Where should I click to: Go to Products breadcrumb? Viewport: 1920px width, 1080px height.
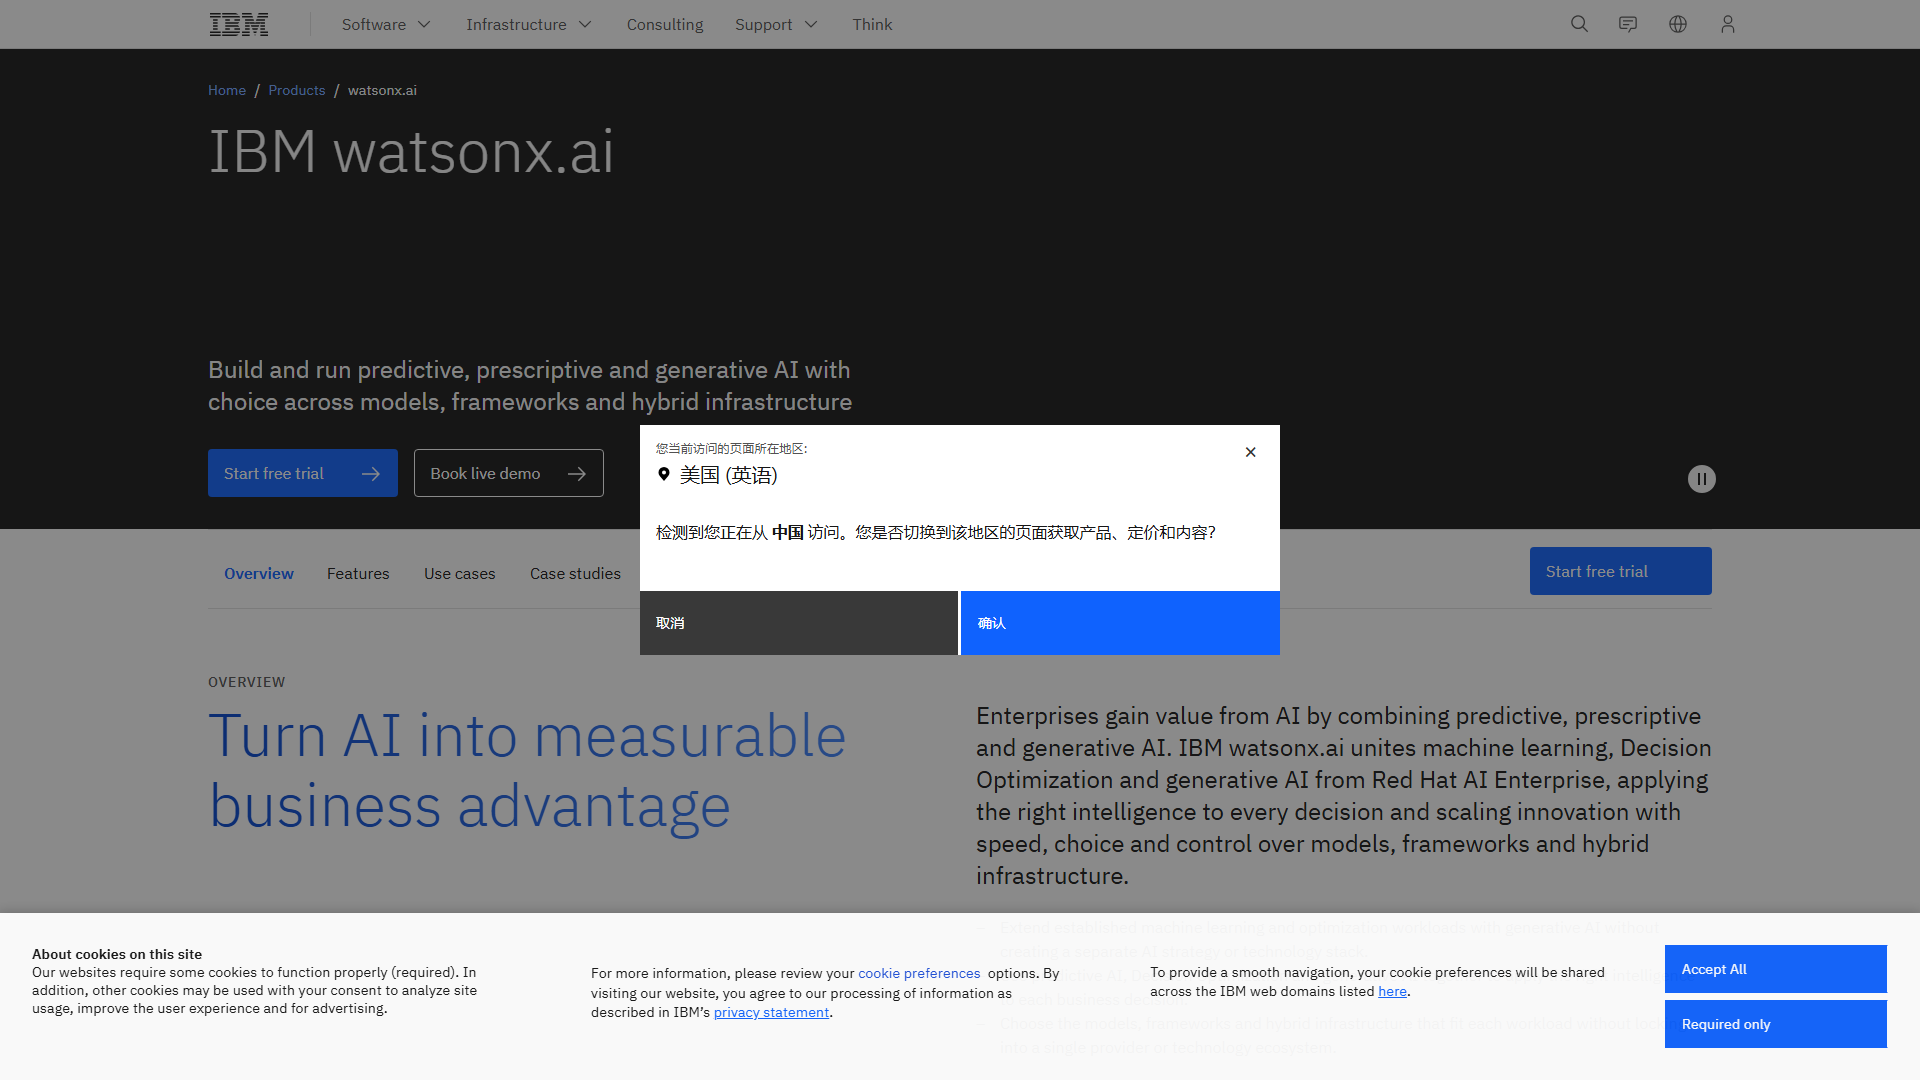pos(297,90)
